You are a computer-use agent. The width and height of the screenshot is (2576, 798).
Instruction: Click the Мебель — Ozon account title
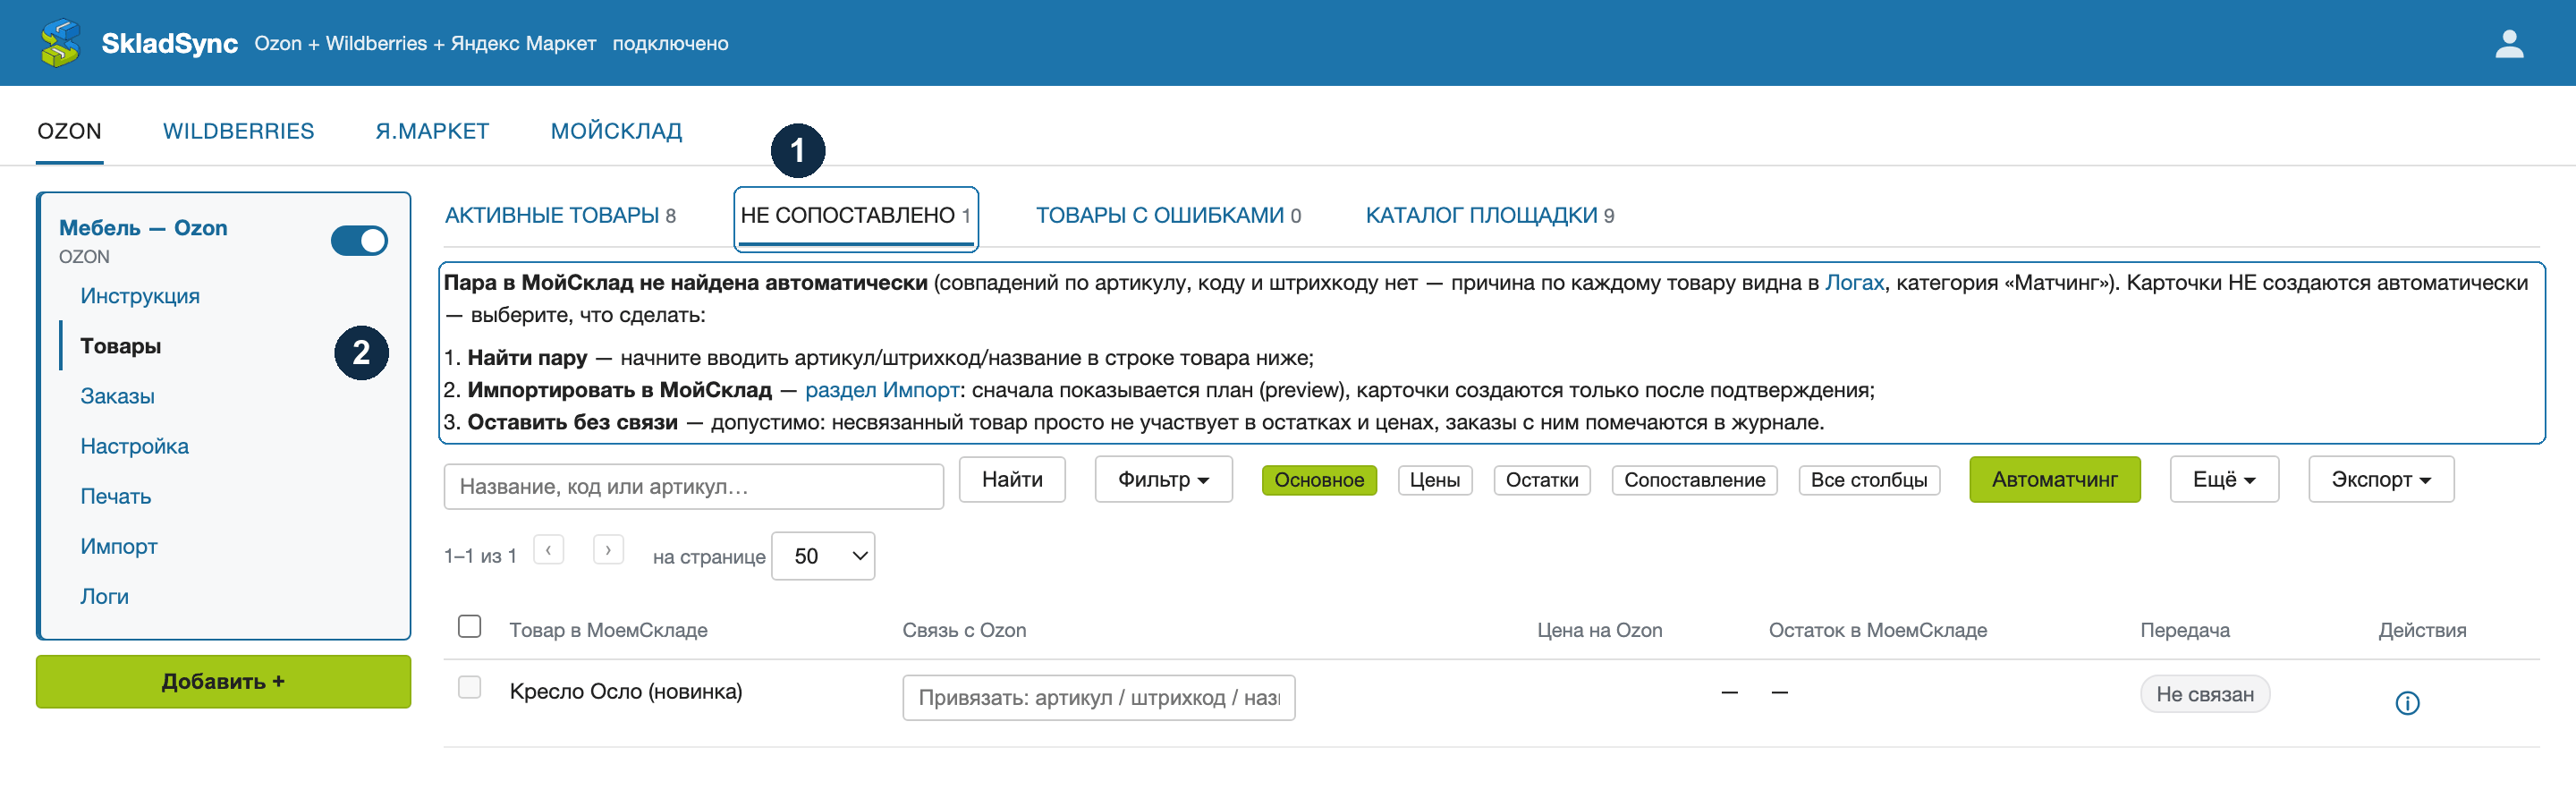[143, 227]
